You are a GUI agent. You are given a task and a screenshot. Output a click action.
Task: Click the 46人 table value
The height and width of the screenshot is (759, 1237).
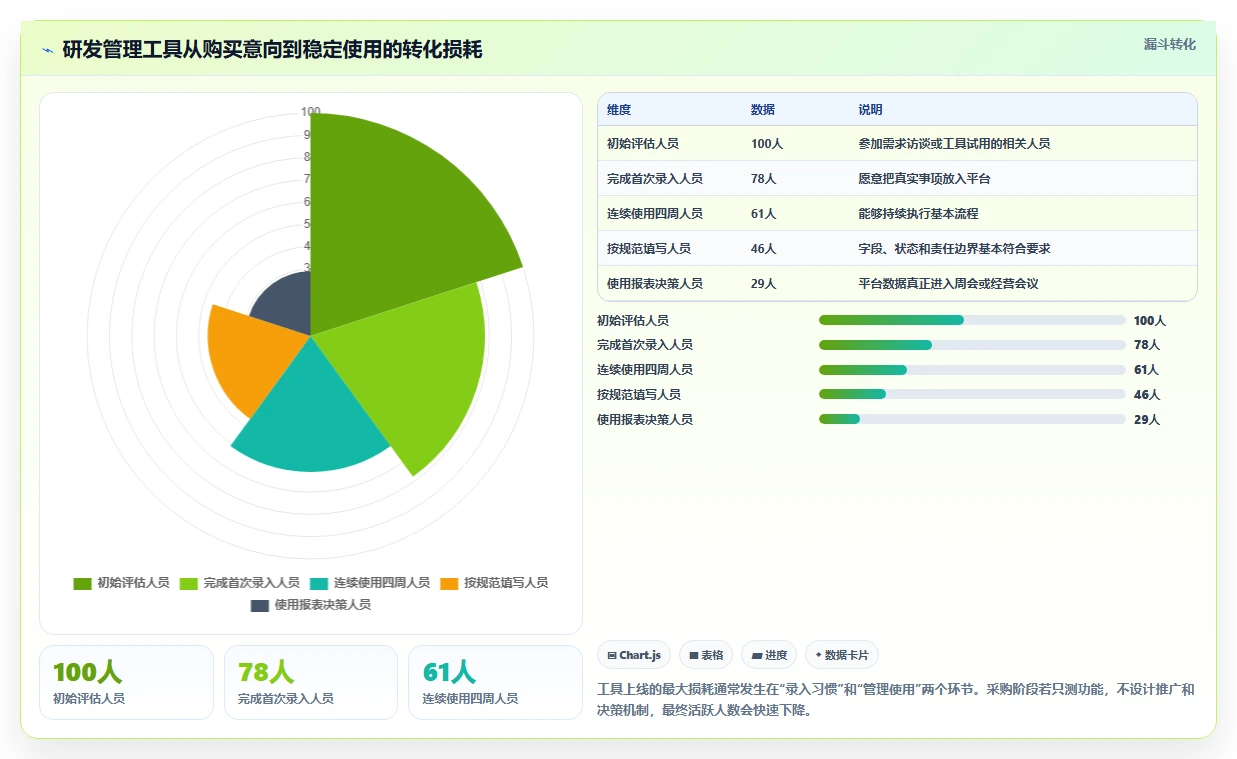pyautogui.click(x=764, y=249)
